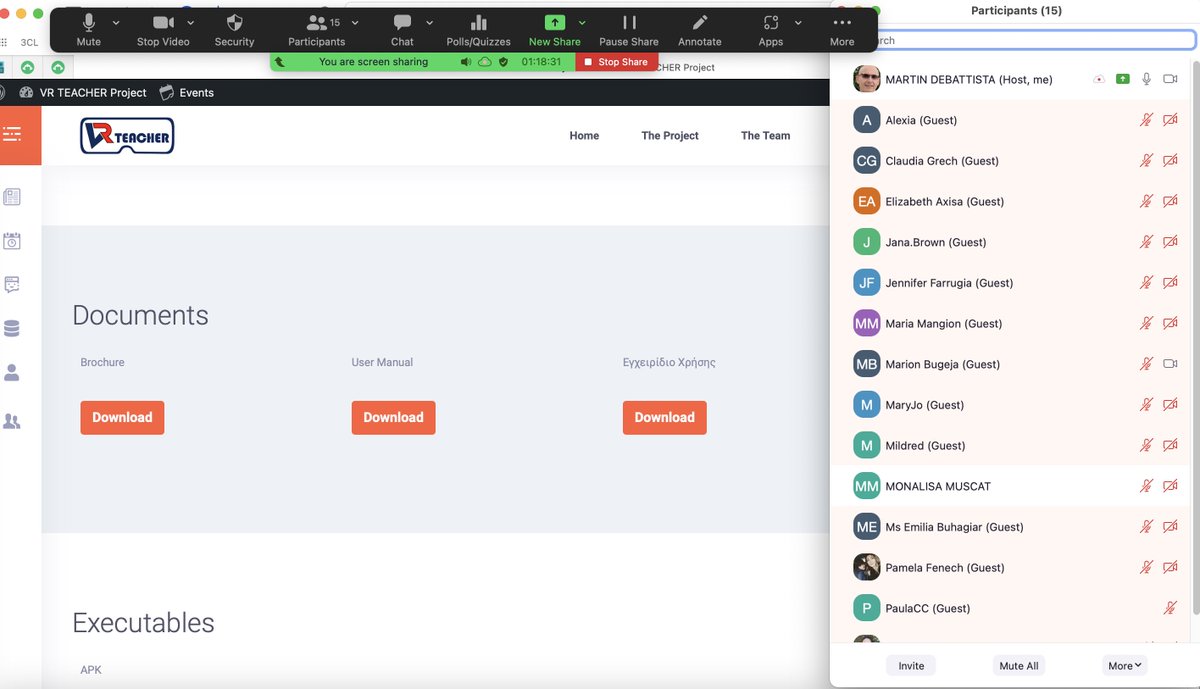Click Pamela Fenech's profile photo
Screen dimensions: 1200x689
[866, 567]
